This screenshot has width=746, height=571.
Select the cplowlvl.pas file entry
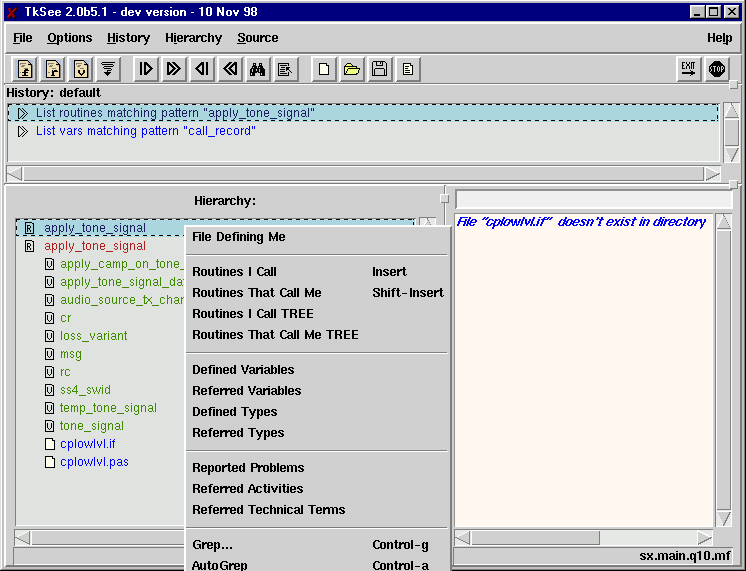[x=94, y=462]
